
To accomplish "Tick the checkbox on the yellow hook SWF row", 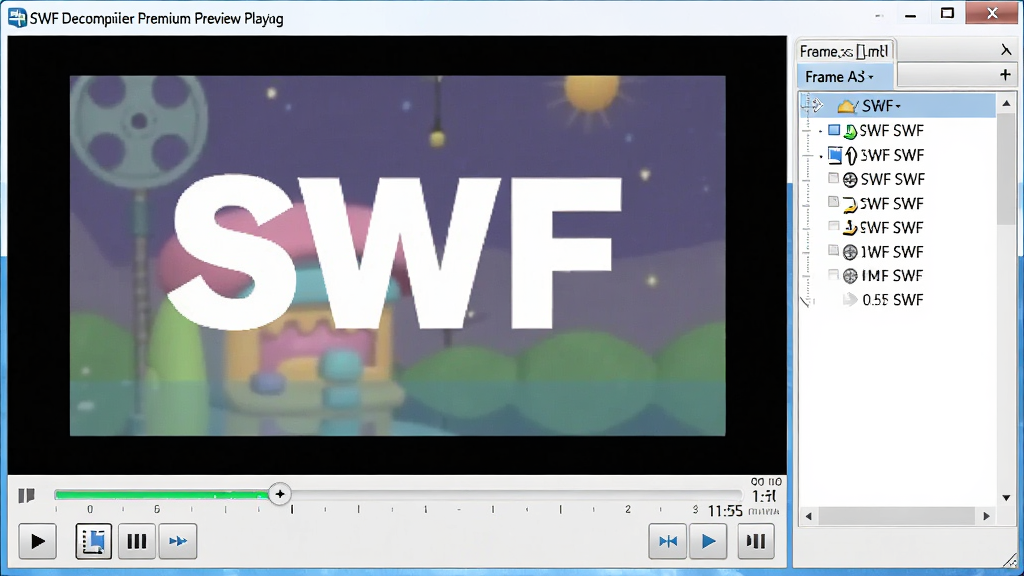I will pos(833,202).
